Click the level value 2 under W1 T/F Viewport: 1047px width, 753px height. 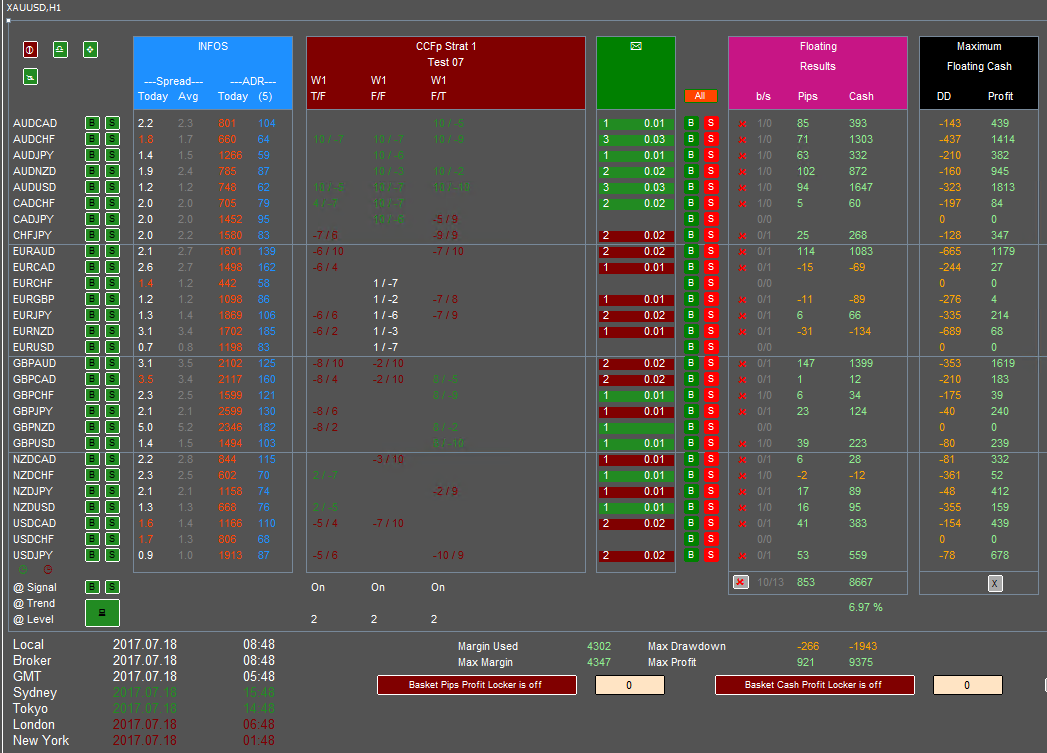[x=314, y=619]
